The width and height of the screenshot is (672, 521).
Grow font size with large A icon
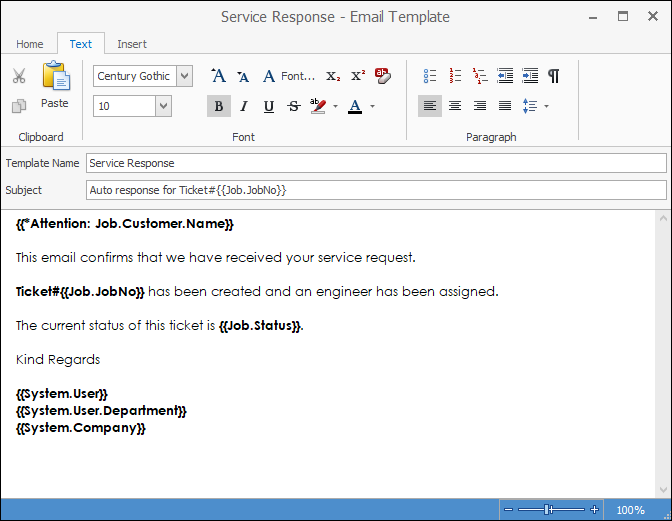point(218,76)
